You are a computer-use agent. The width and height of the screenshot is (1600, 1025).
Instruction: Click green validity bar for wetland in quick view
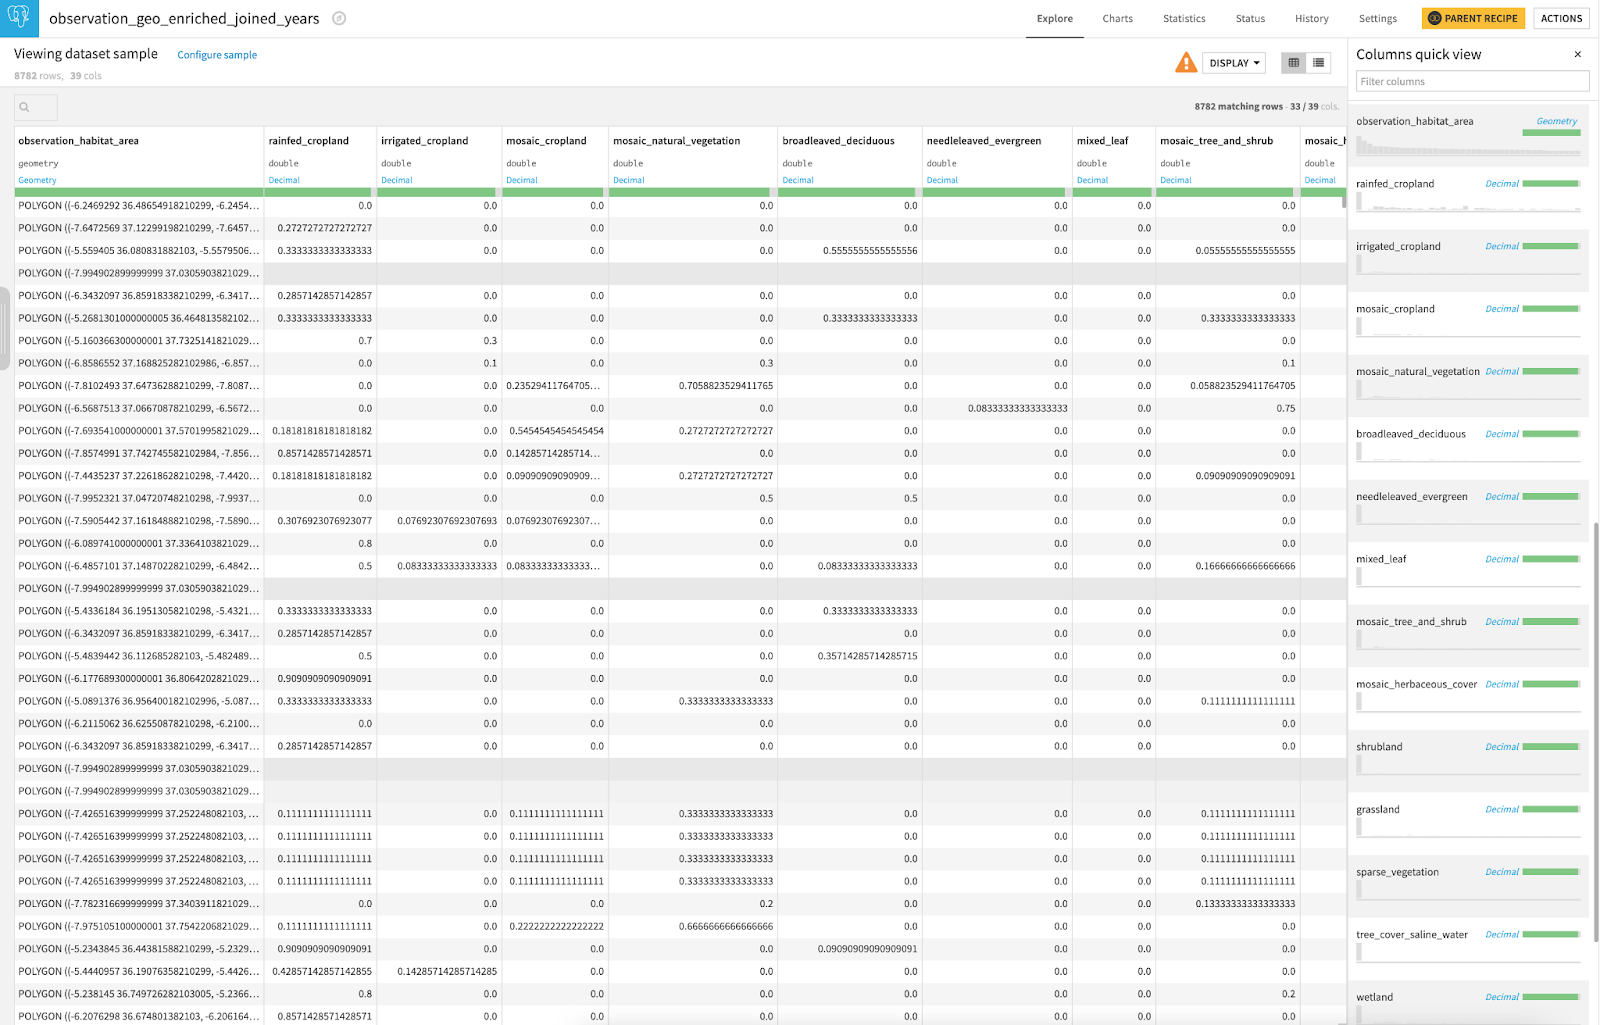1551,997
